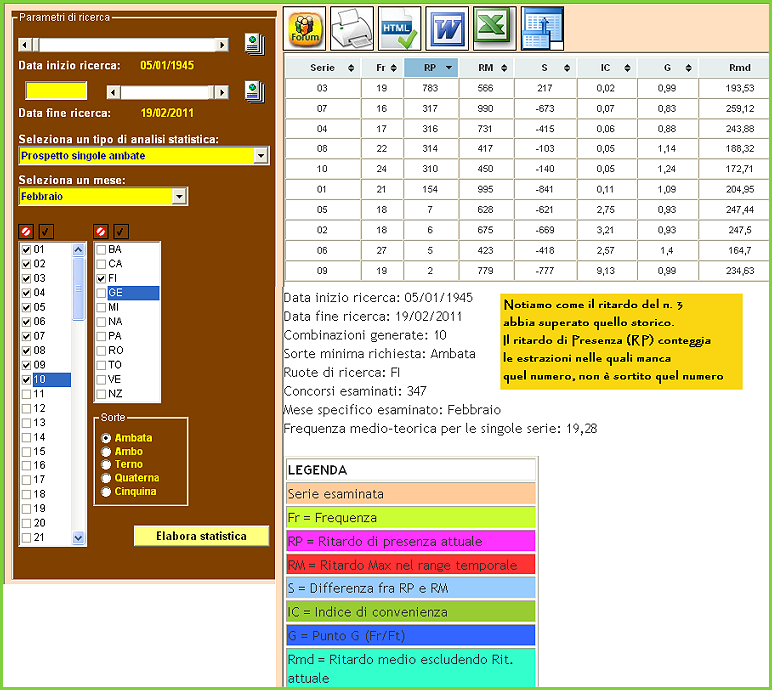The image size is (772, 690).
Task: Click the 'Fr = Frequenza' legend row
Action: pos(411,518)
